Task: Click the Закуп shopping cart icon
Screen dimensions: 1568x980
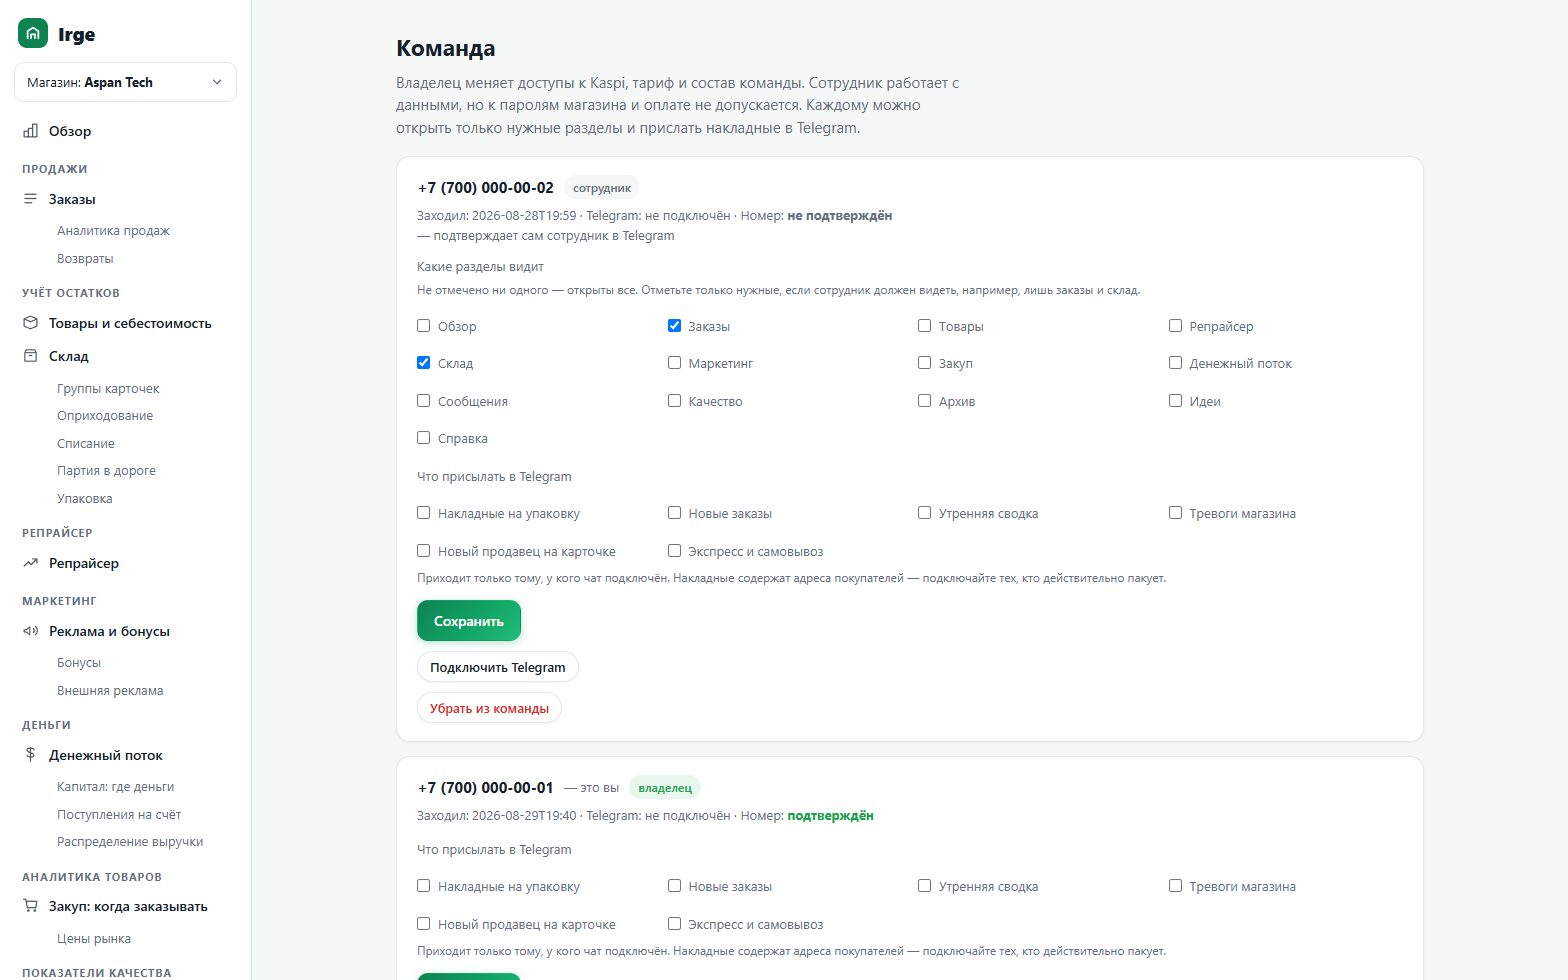Action: (30, 907)
